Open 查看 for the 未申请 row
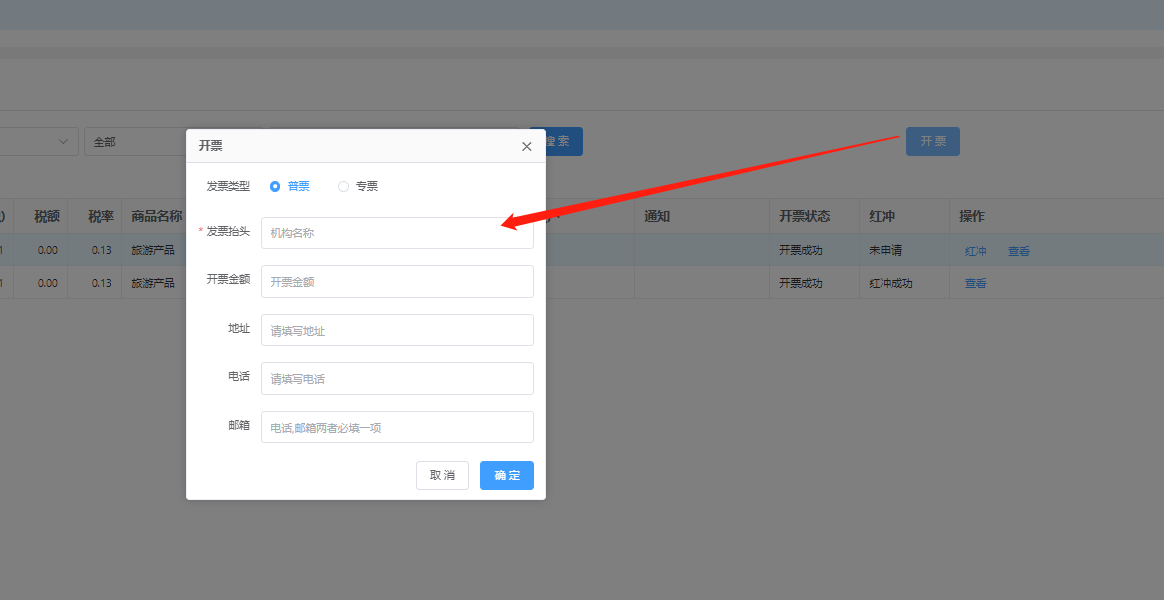Image resolution: width=1164 pixels, height=600 pixels. point(1018,251)
